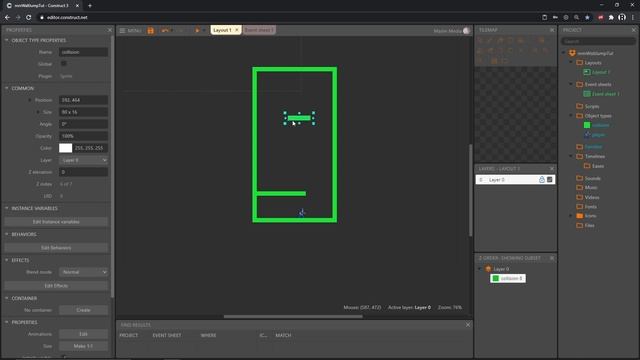Collapse the Object types folder arrow

[571, 116]
